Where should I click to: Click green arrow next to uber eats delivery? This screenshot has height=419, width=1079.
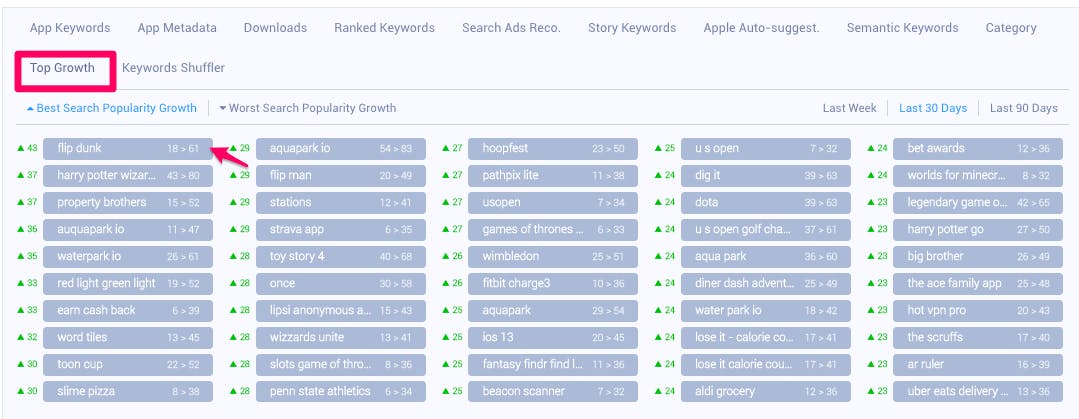click(x=871, y=392)
